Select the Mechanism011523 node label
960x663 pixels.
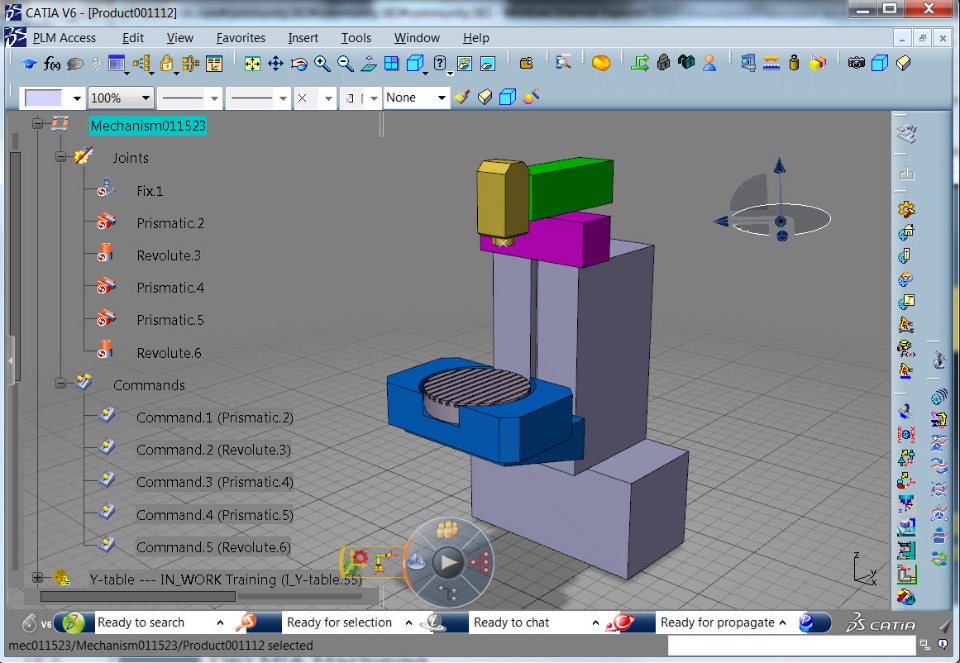[x=148, y=126]
